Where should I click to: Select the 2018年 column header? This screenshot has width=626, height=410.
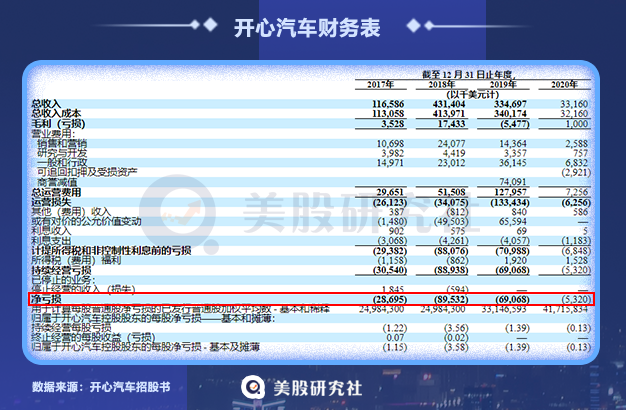coord(442,84)
